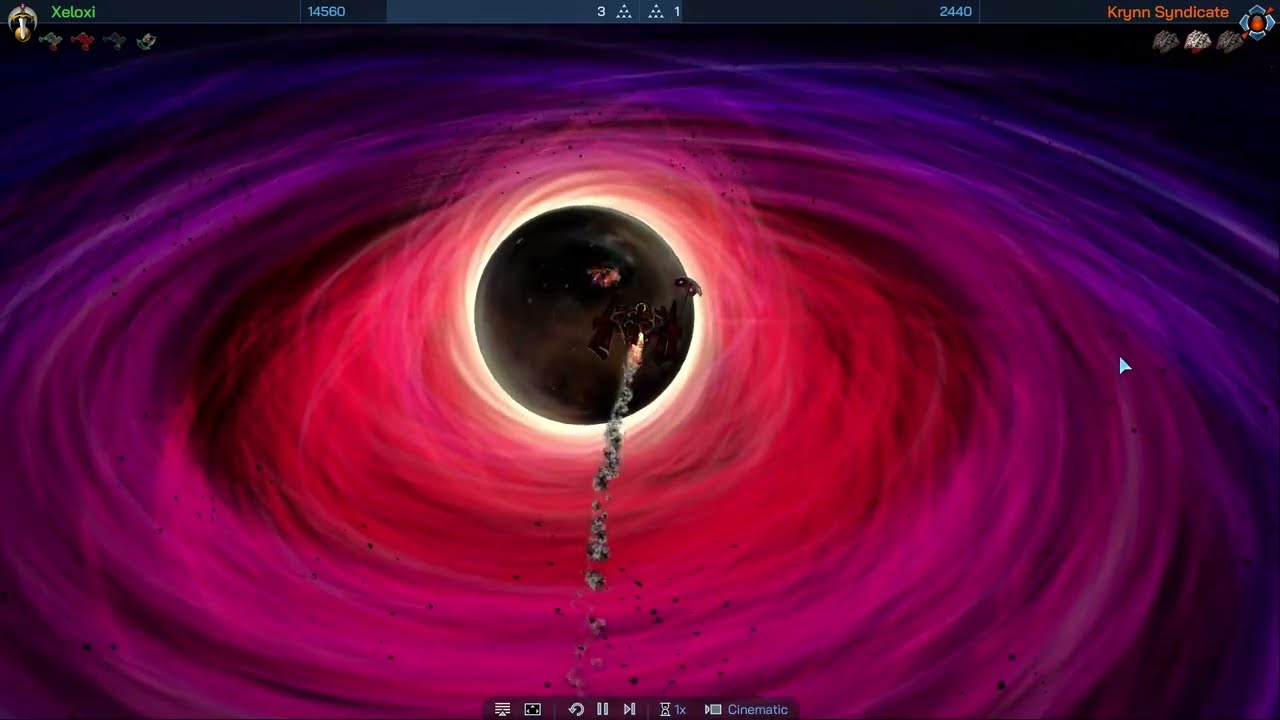Click the Xeloxi faction emblem
The width and height of the screenshot is (1280, 720).
(22, 21)
